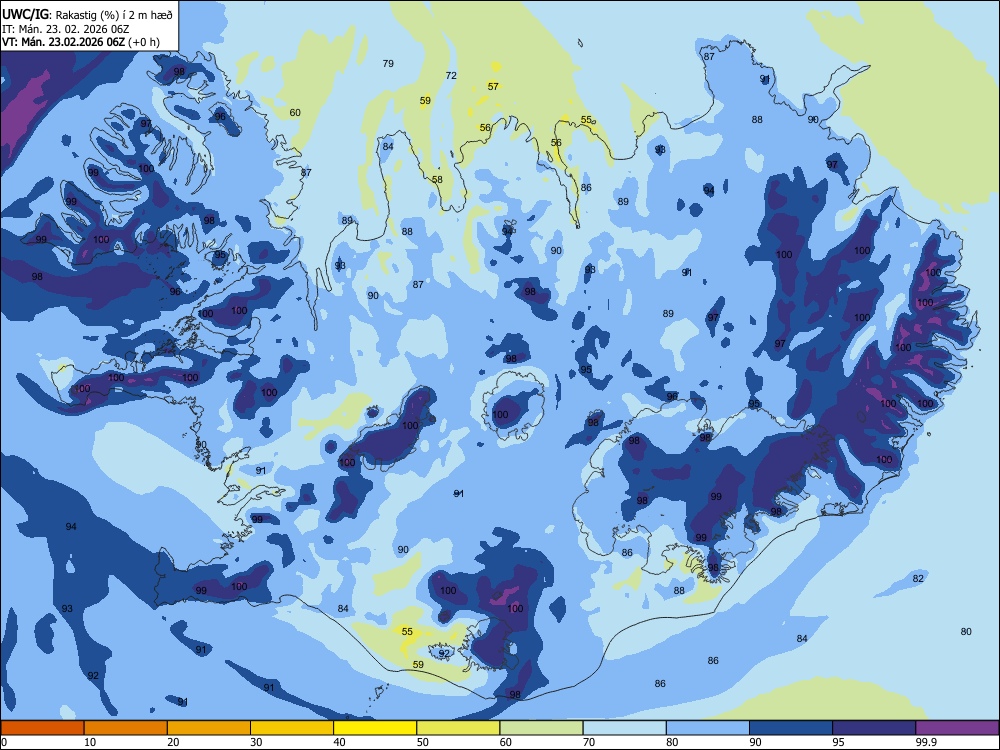Click the "VT: Mán. 23.02.2026 06Z (+0 h)" line

(x=81, y=42)
